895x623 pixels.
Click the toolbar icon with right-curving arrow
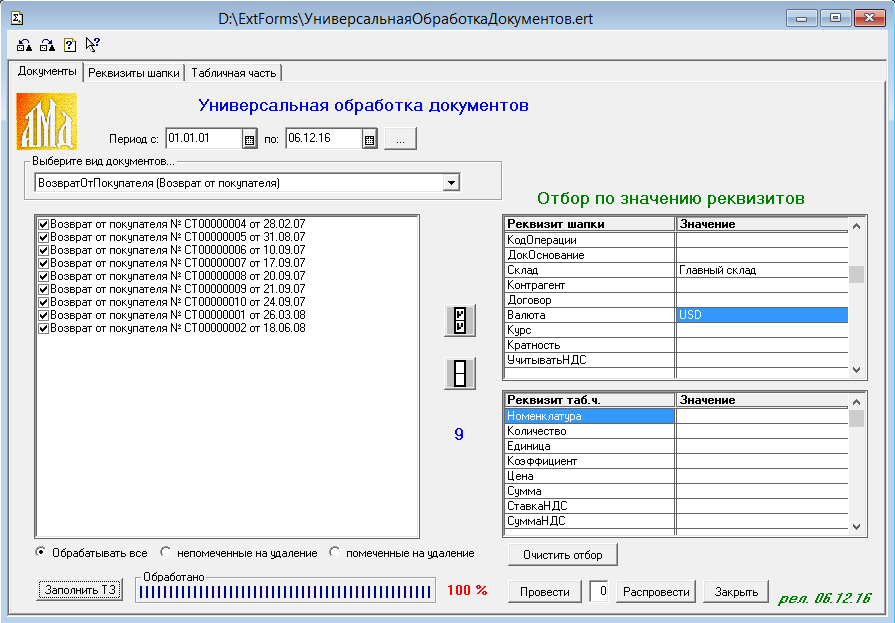(x=47, y=45)
